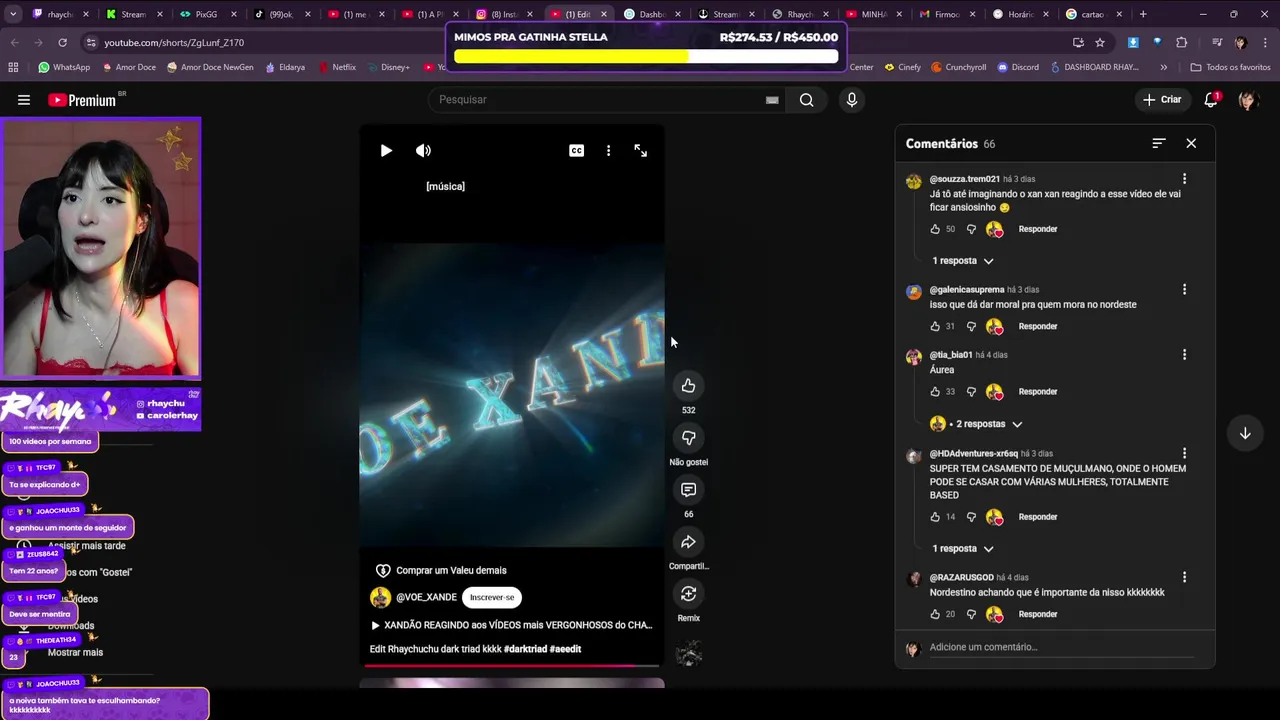Image resolution: width=1280 pixels, height=720 pixels.
Task: Seek on the short's red progress bar
Action: pyautogui.click(x=511, y=665)
